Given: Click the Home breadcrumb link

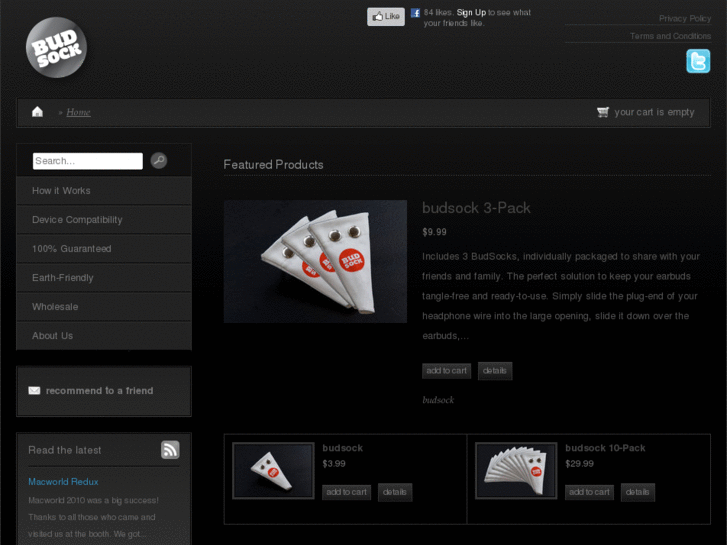Looking at the screenshot, I should [x=78, y=112].
